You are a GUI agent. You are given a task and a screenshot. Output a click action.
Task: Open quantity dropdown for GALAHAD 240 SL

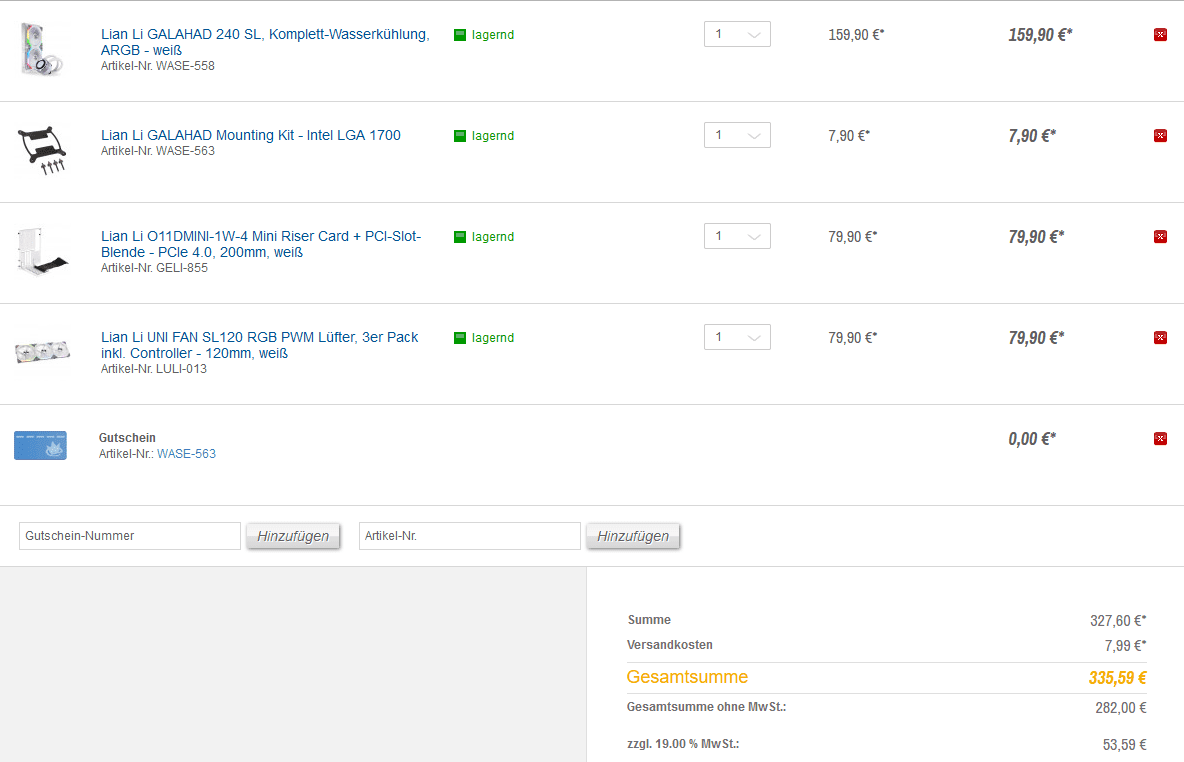tap(737, 34)
